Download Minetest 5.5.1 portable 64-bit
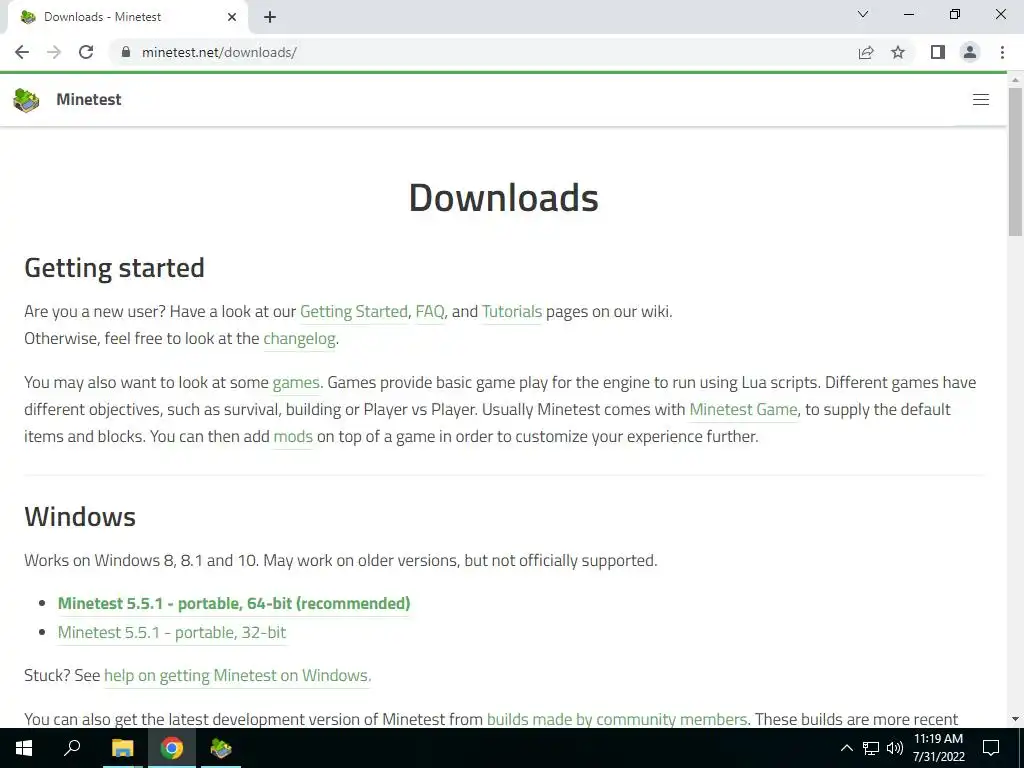Image resolution: width=1024 pixels, height=768 pixels. click(x=234, y=603)
